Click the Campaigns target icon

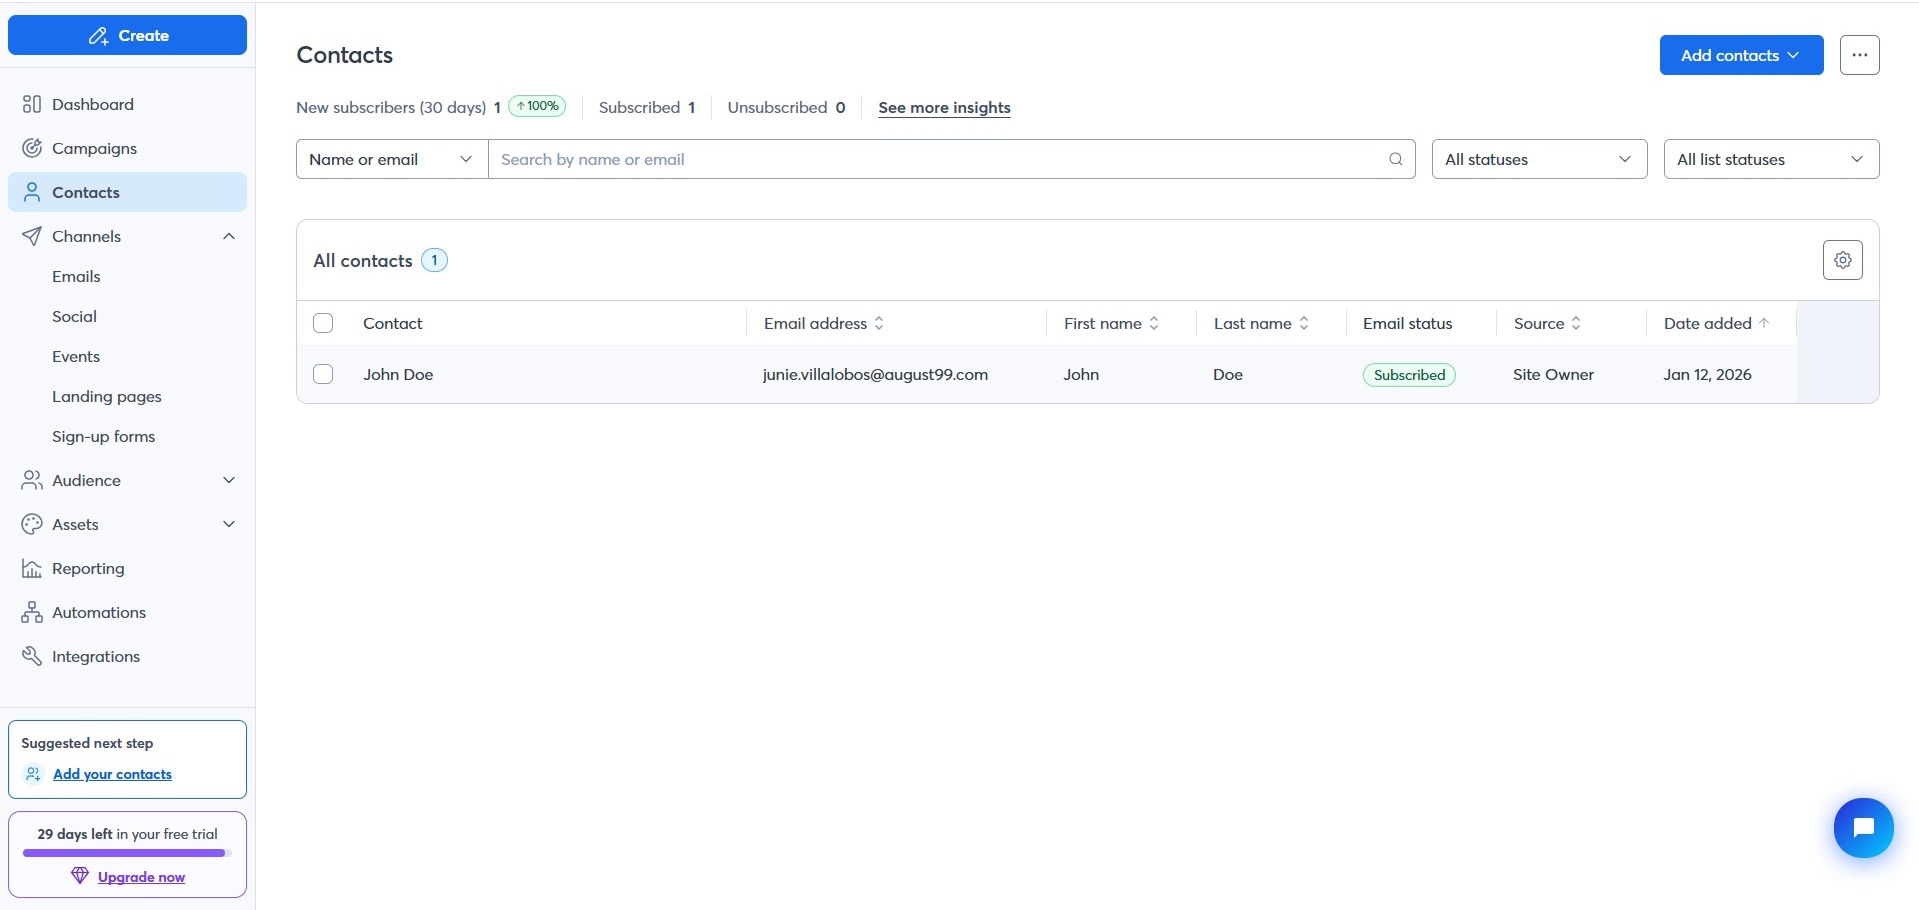tap(32, 149)
